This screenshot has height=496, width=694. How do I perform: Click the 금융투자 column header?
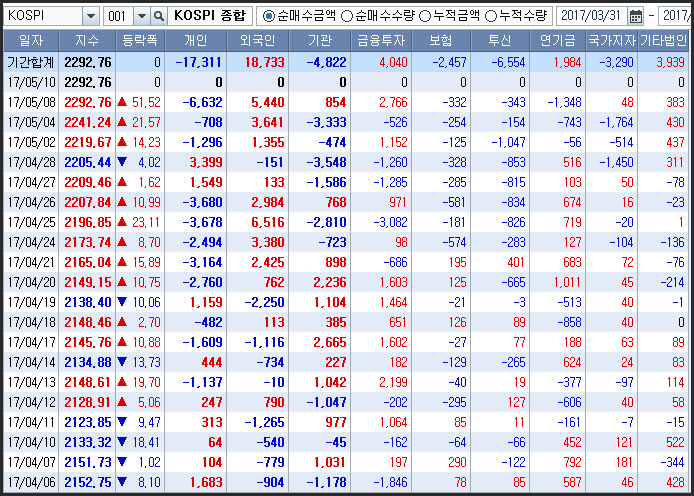381,41
